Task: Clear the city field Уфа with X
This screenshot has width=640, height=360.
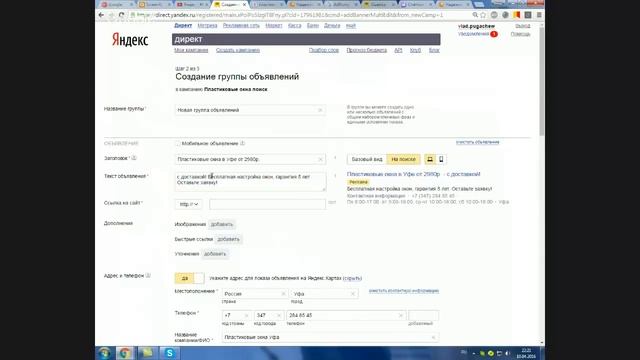Action: pyautogui.click(x=353, y=294)
